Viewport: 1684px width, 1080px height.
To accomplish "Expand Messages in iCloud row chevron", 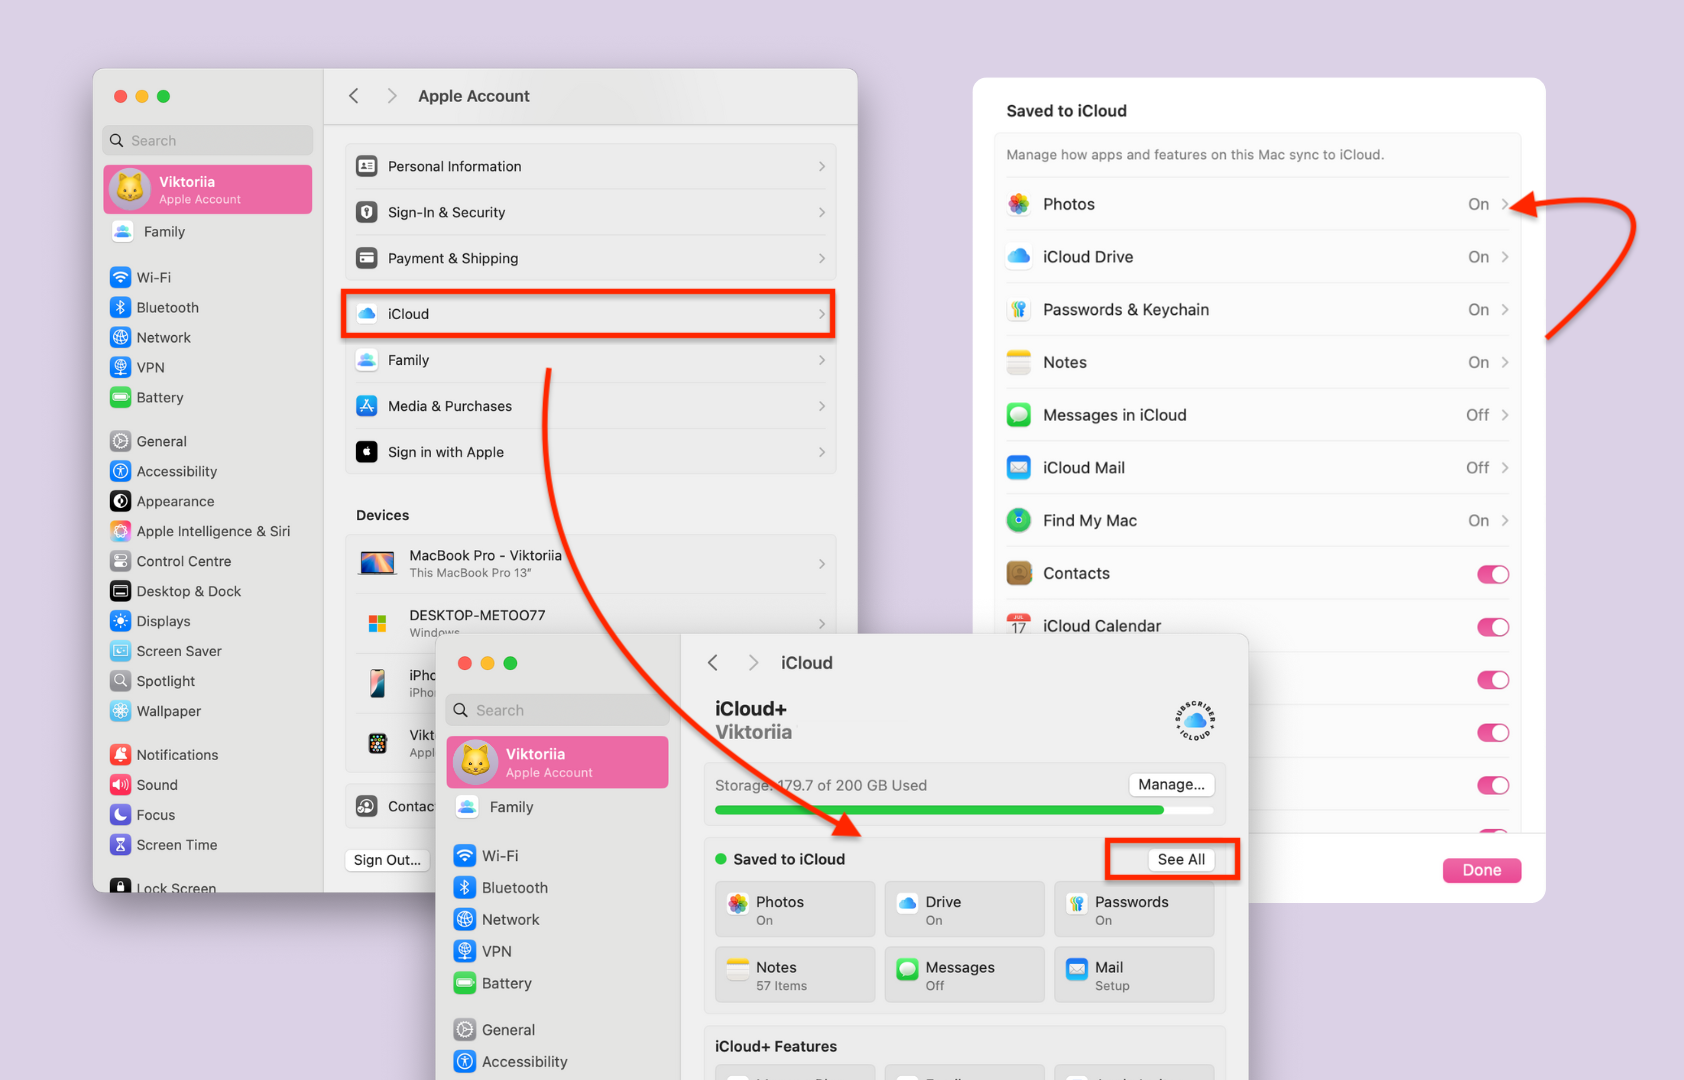I will tap(1505, 415).
